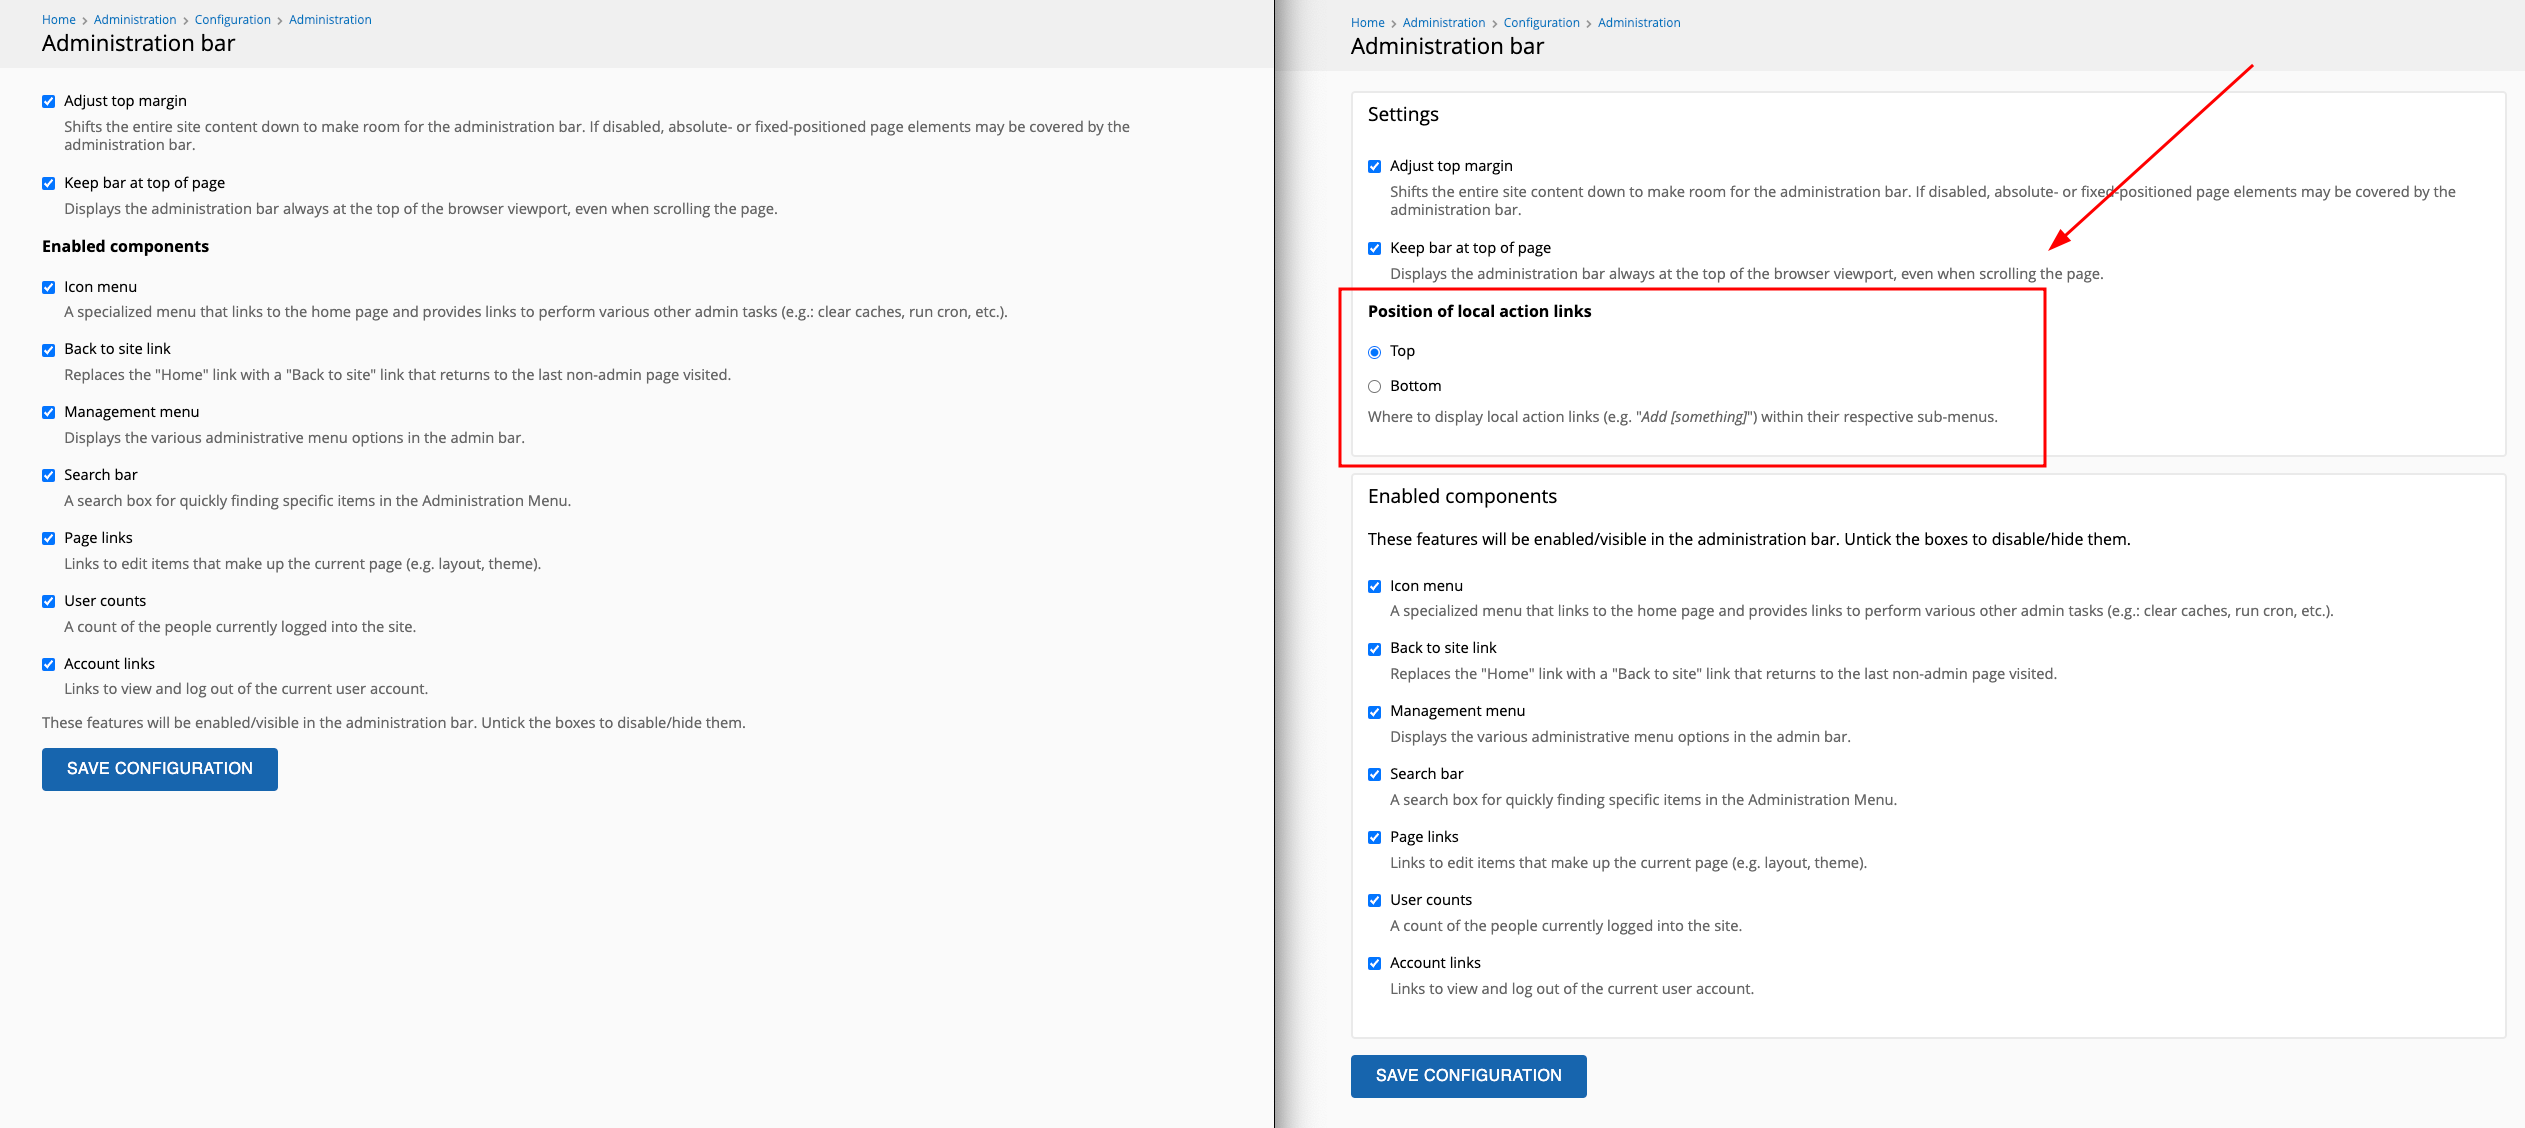Uncheck Search bar in left panel
Image resolution: width=2525 pixels, height=1128 pixels.
(x=48, y=475)
